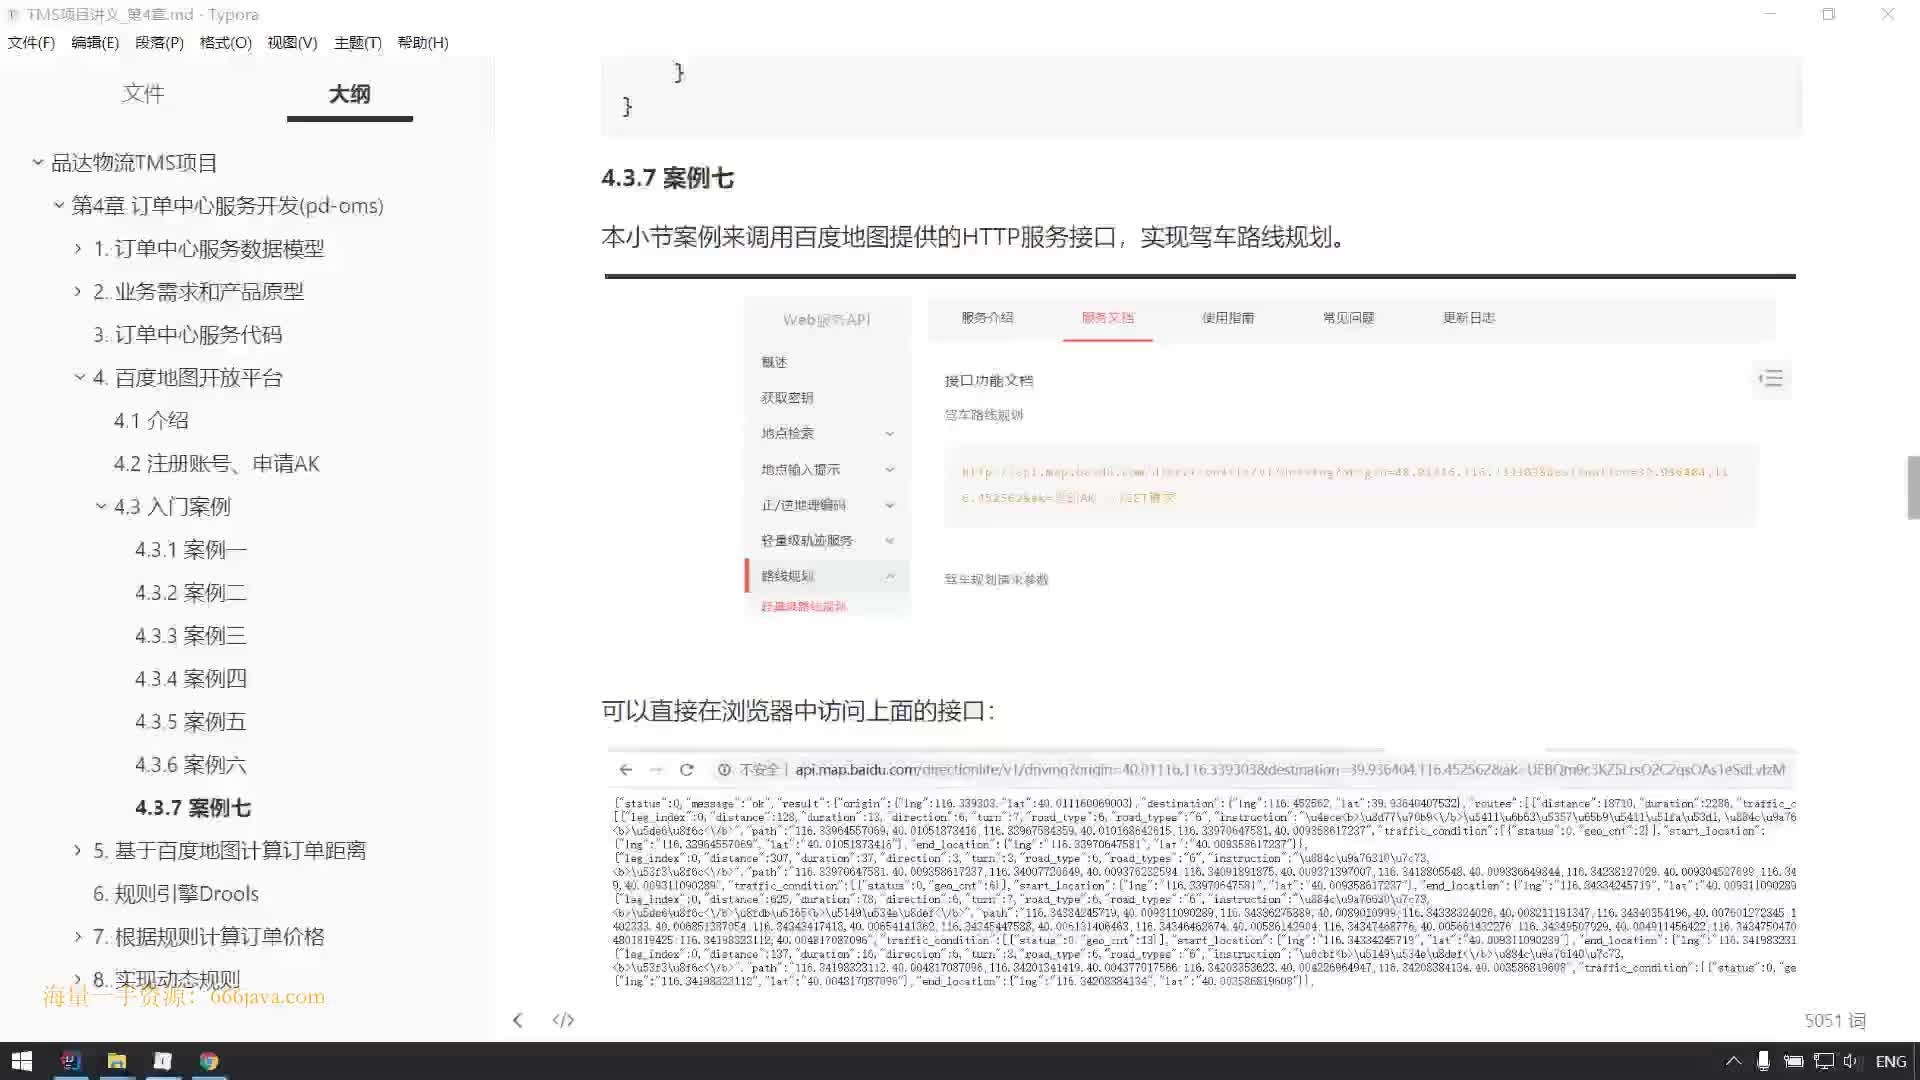Click the 5051 词 word count
Image resolution: width=1920 pixels, height=1080 pixels.
(1835, 1020)
